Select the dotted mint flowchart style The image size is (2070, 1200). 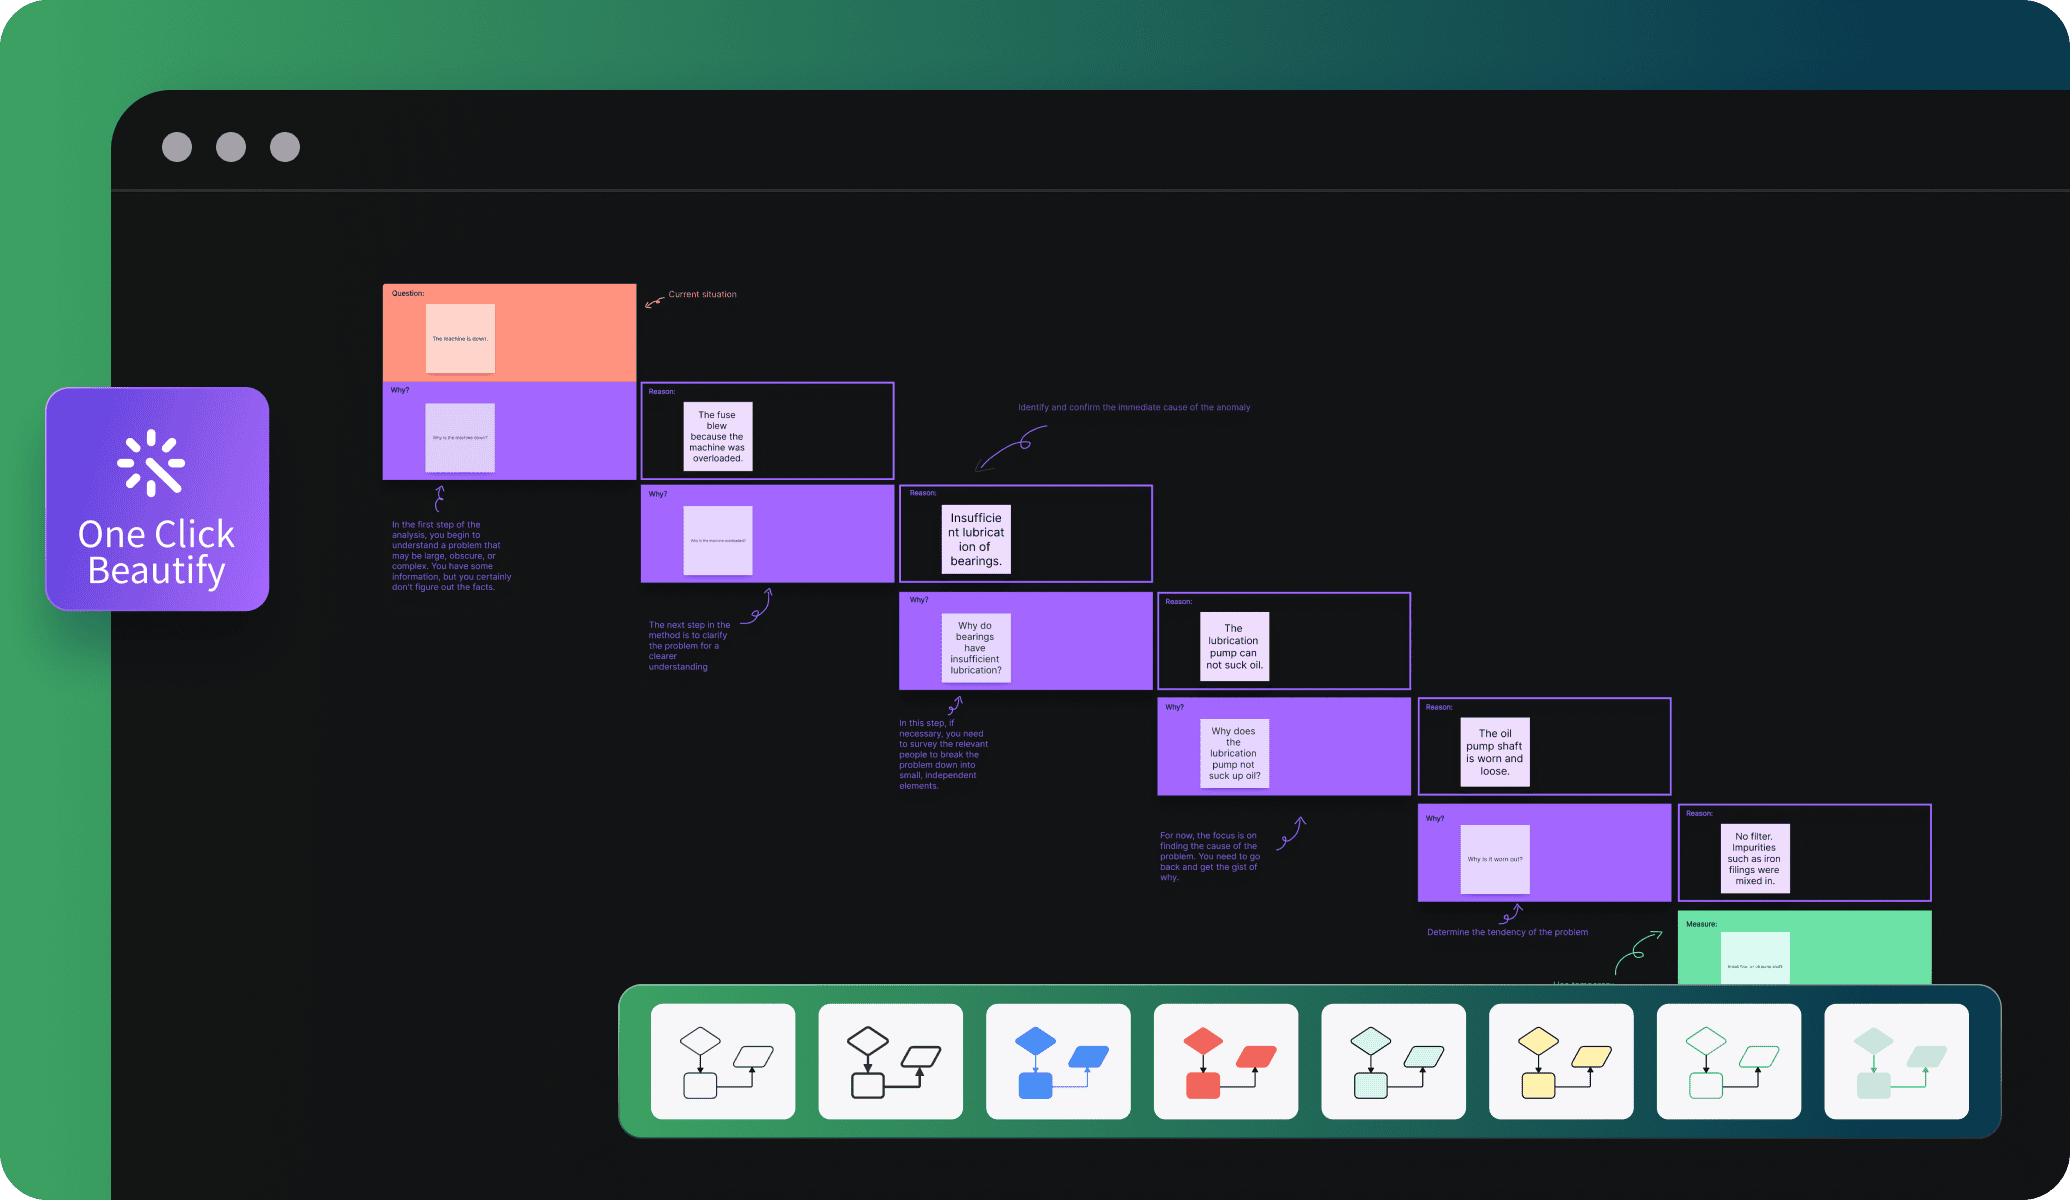tap(1393, 1061)
